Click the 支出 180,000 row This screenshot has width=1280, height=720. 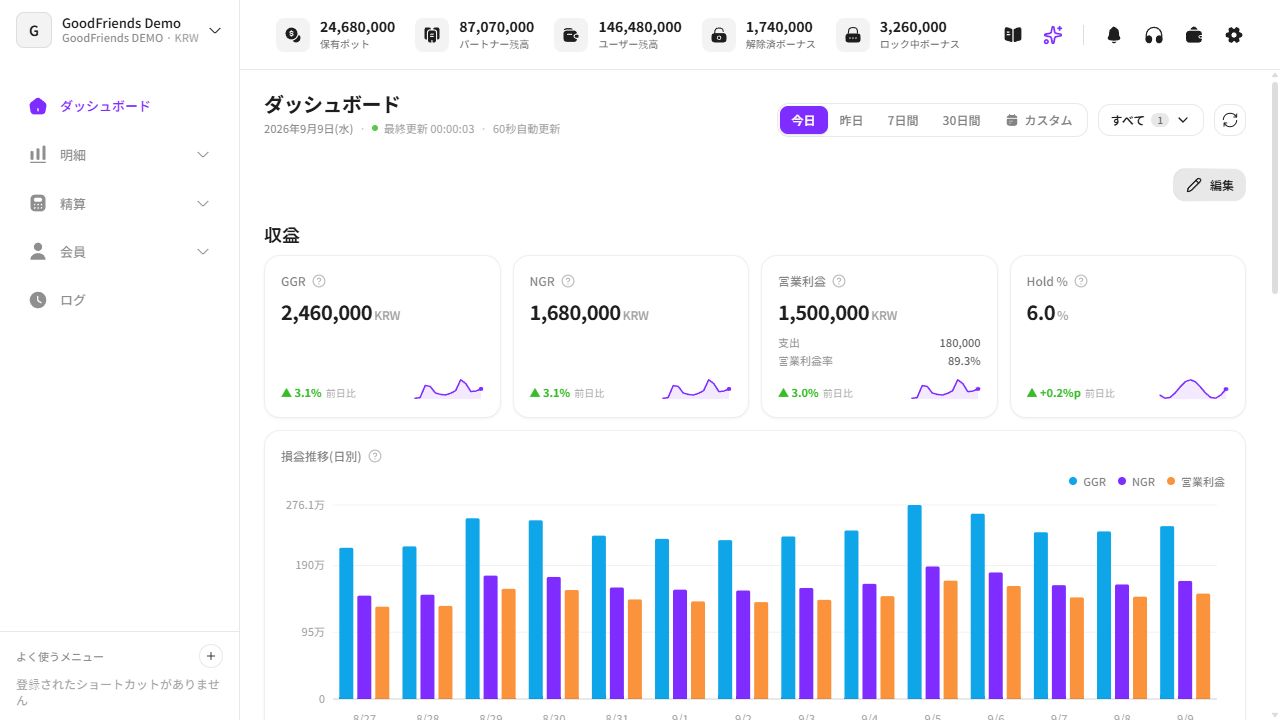pos(879,343)
